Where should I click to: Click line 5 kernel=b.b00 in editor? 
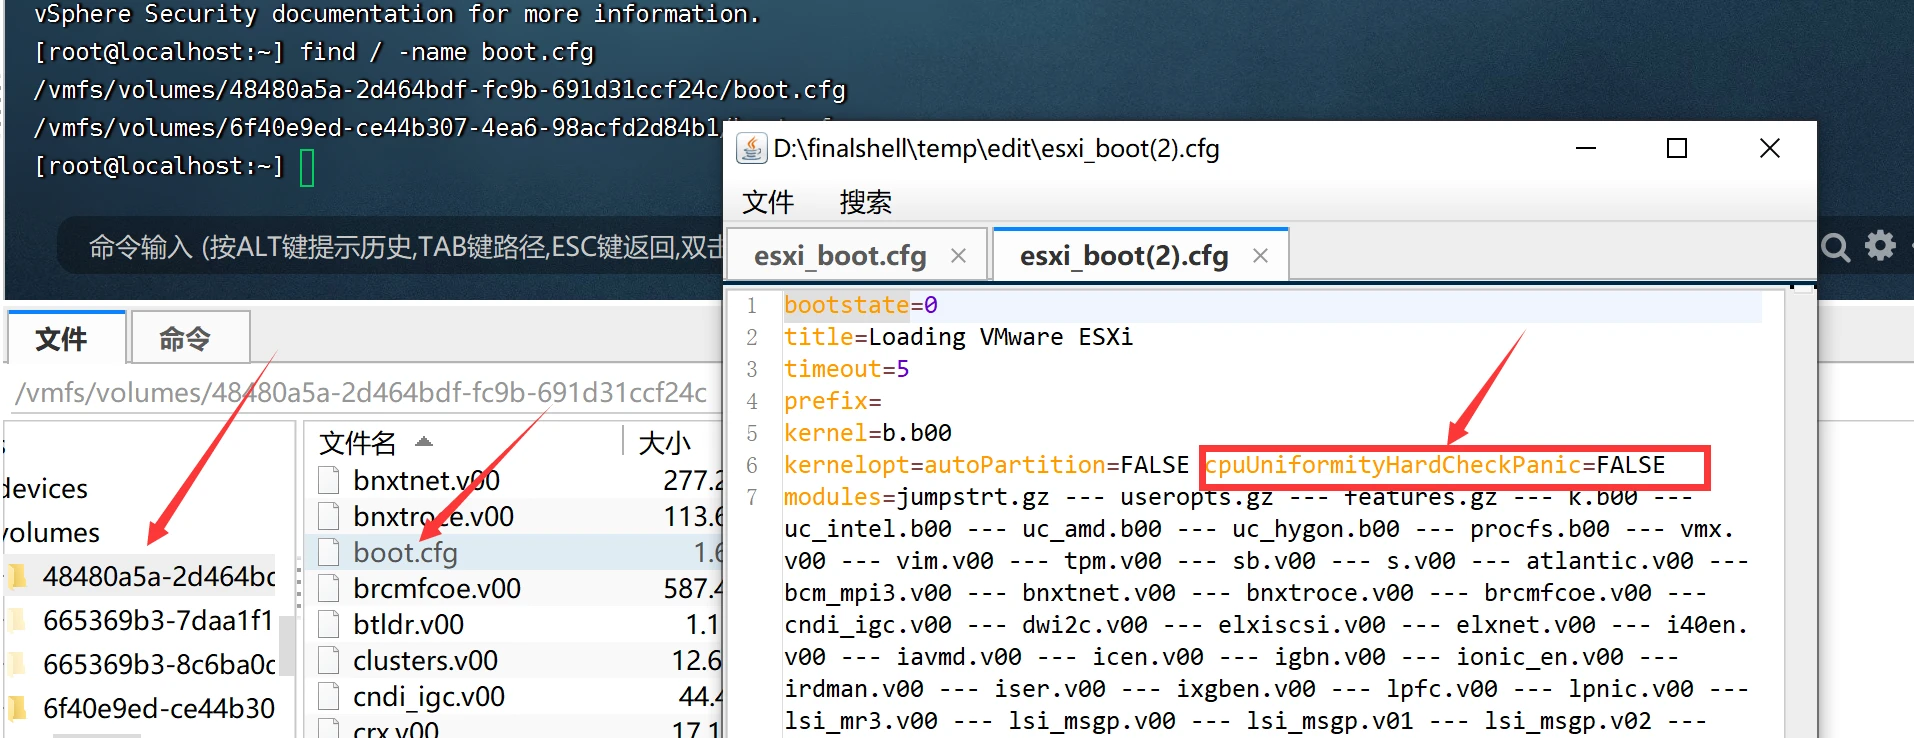pyautogui.click(x=868, y=432)
